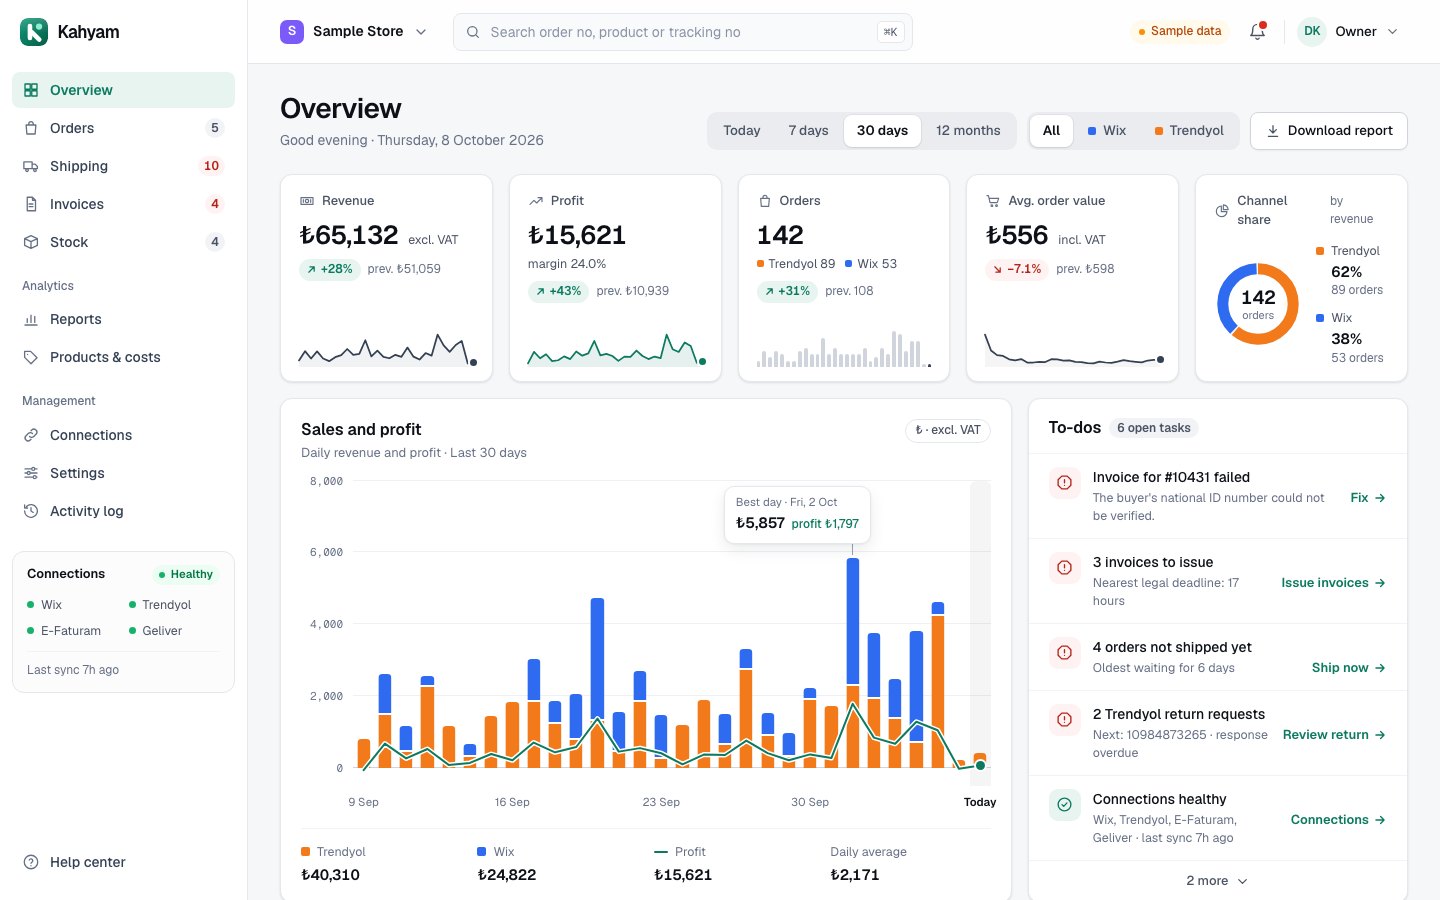Click the channel share donut chart
Image resolution: width=1440 pixels, height=900 pixels.
pyautogui.click(x=1258, y=304)
